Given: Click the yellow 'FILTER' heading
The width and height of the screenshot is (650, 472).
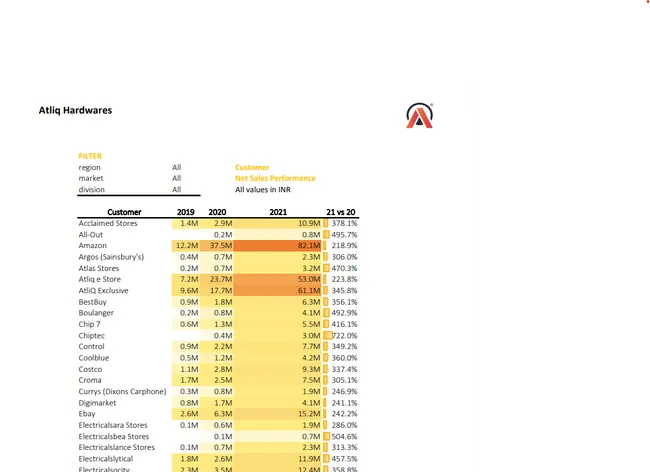Looking at the screenshot, I should 90,156.
